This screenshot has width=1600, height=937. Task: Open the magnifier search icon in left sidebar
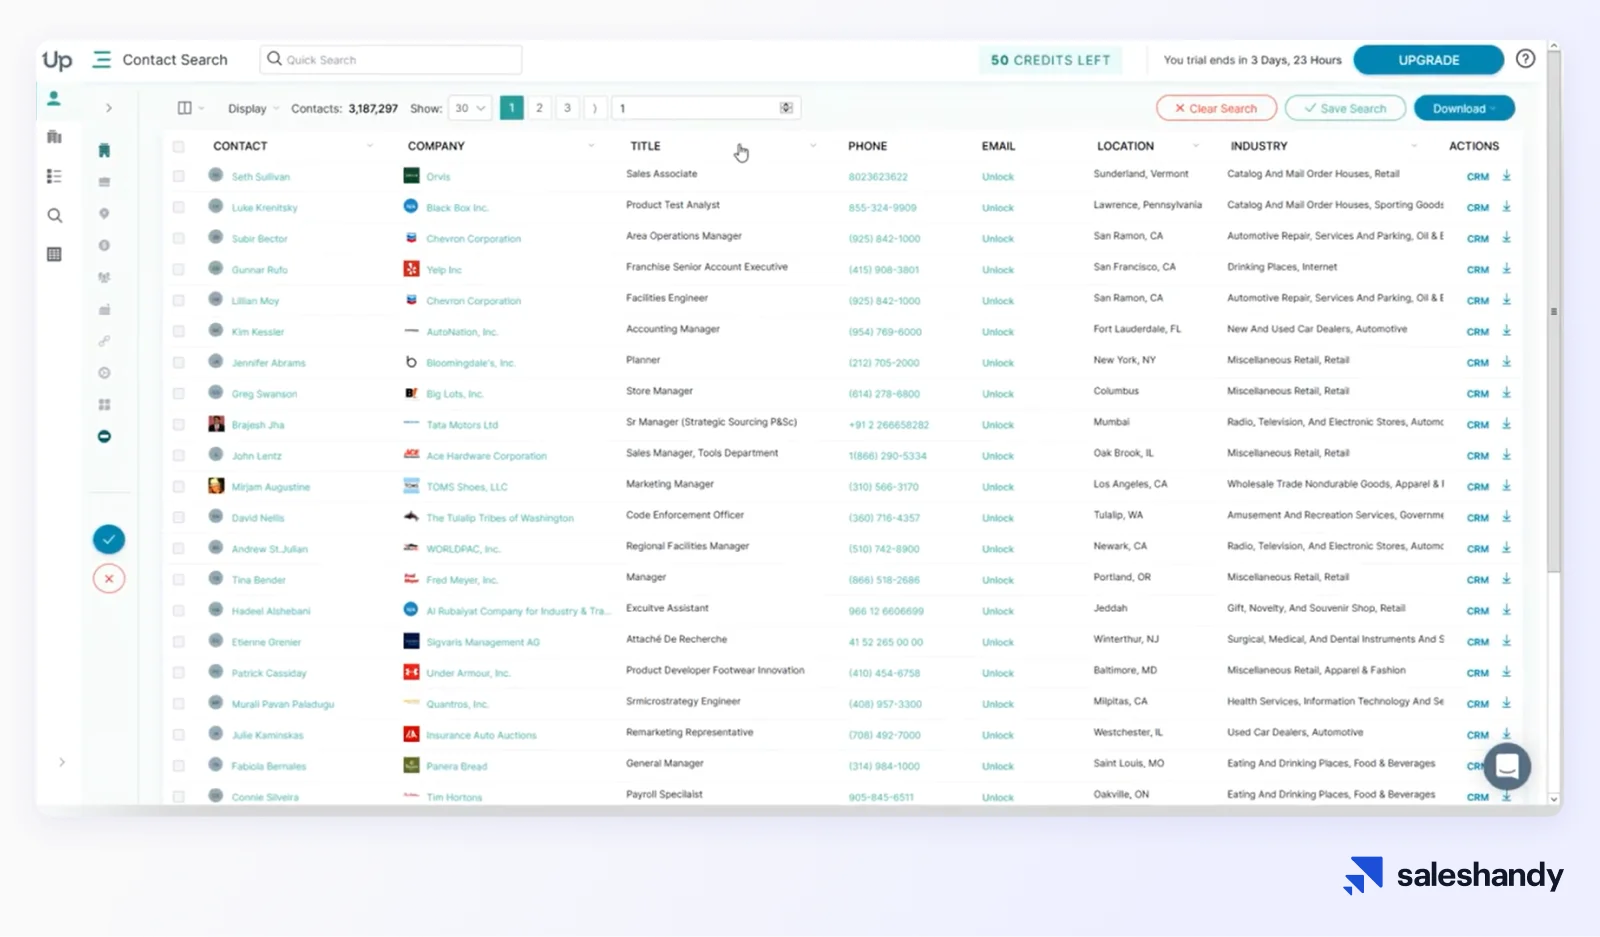[x=54, y=215]
